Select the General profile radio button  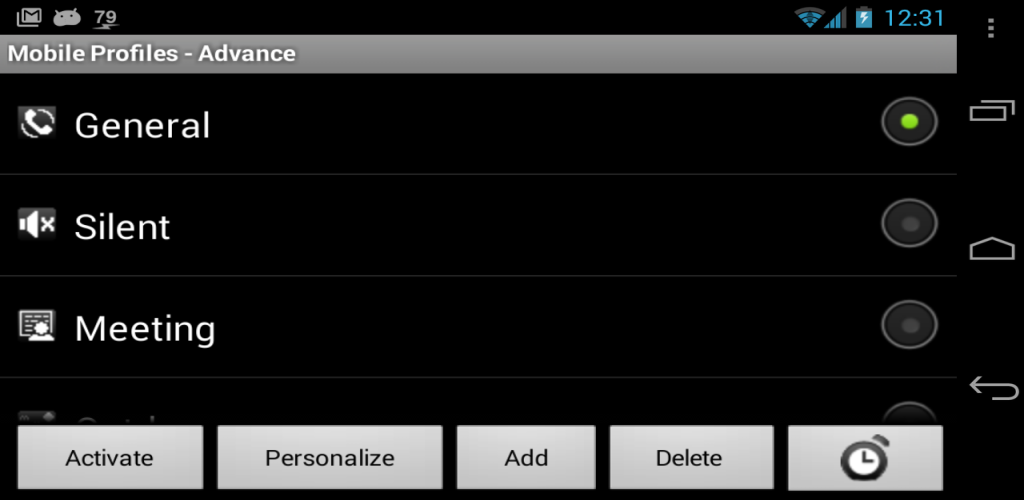[909, 122]
